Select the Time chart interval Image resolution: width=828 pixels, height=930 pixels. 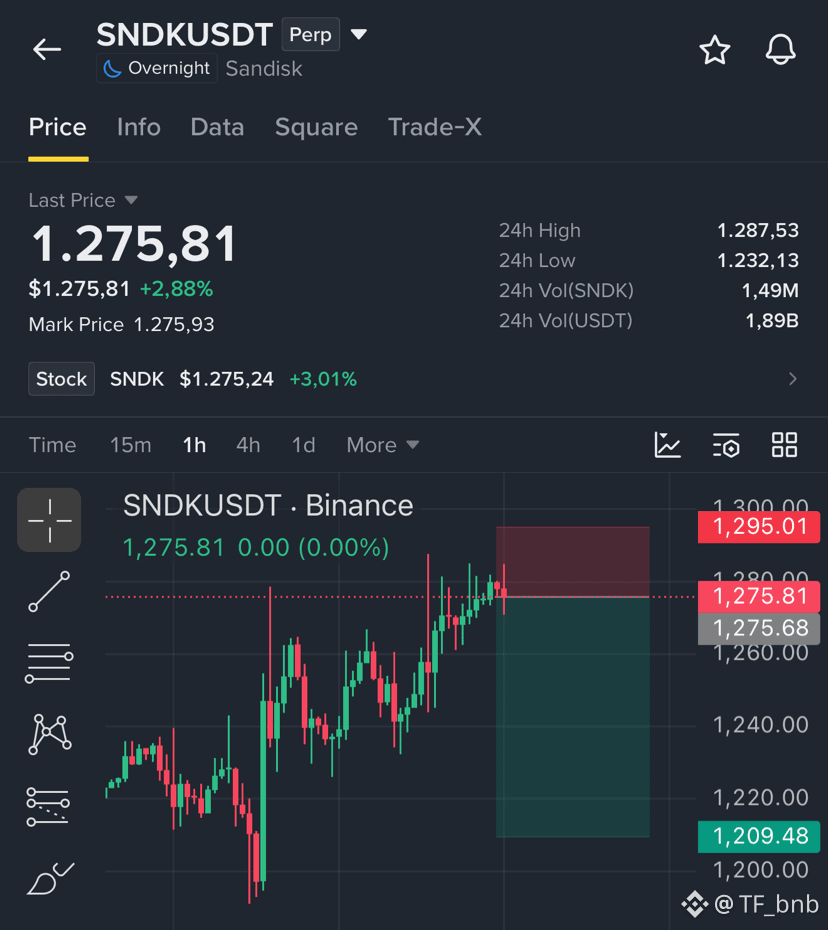click(x=52, y=445)
